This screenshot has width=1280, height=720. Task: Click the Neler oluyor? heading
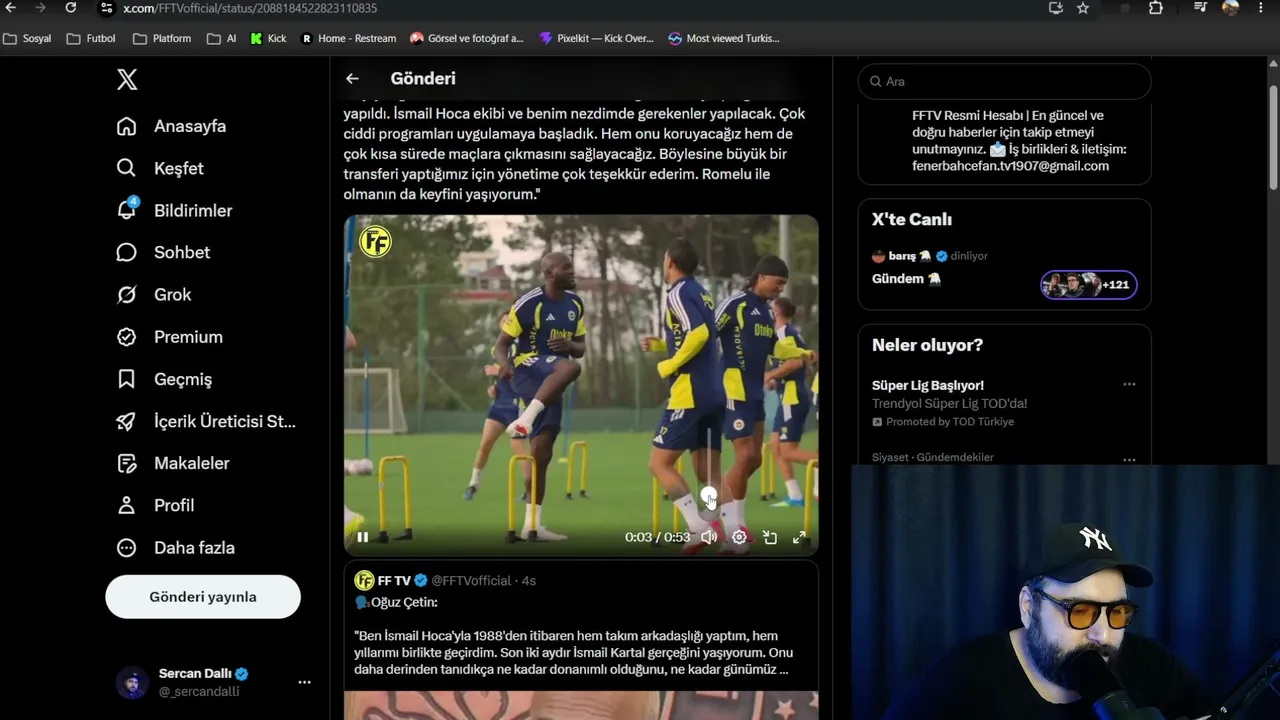click(x=927, y=345)
